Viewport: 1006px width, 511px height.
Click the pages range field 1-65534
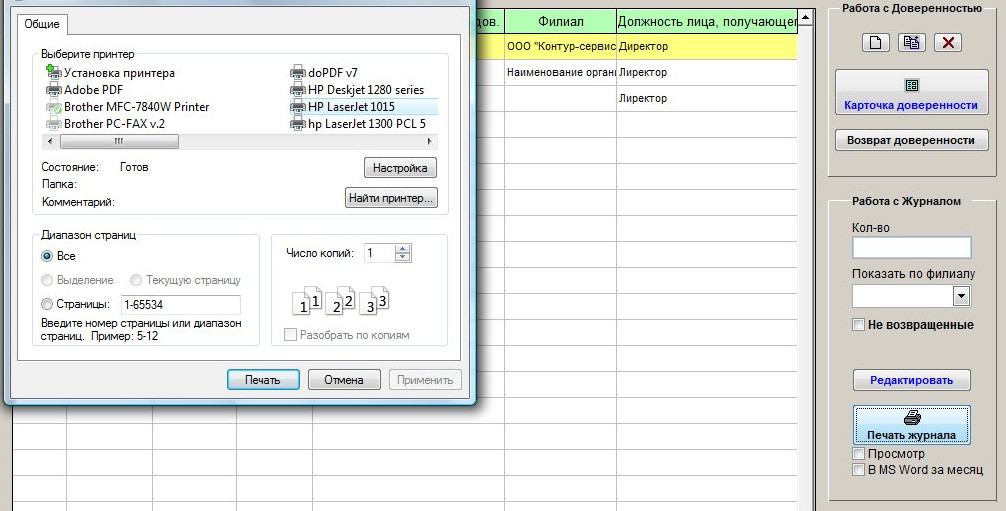tap(180, 304)
